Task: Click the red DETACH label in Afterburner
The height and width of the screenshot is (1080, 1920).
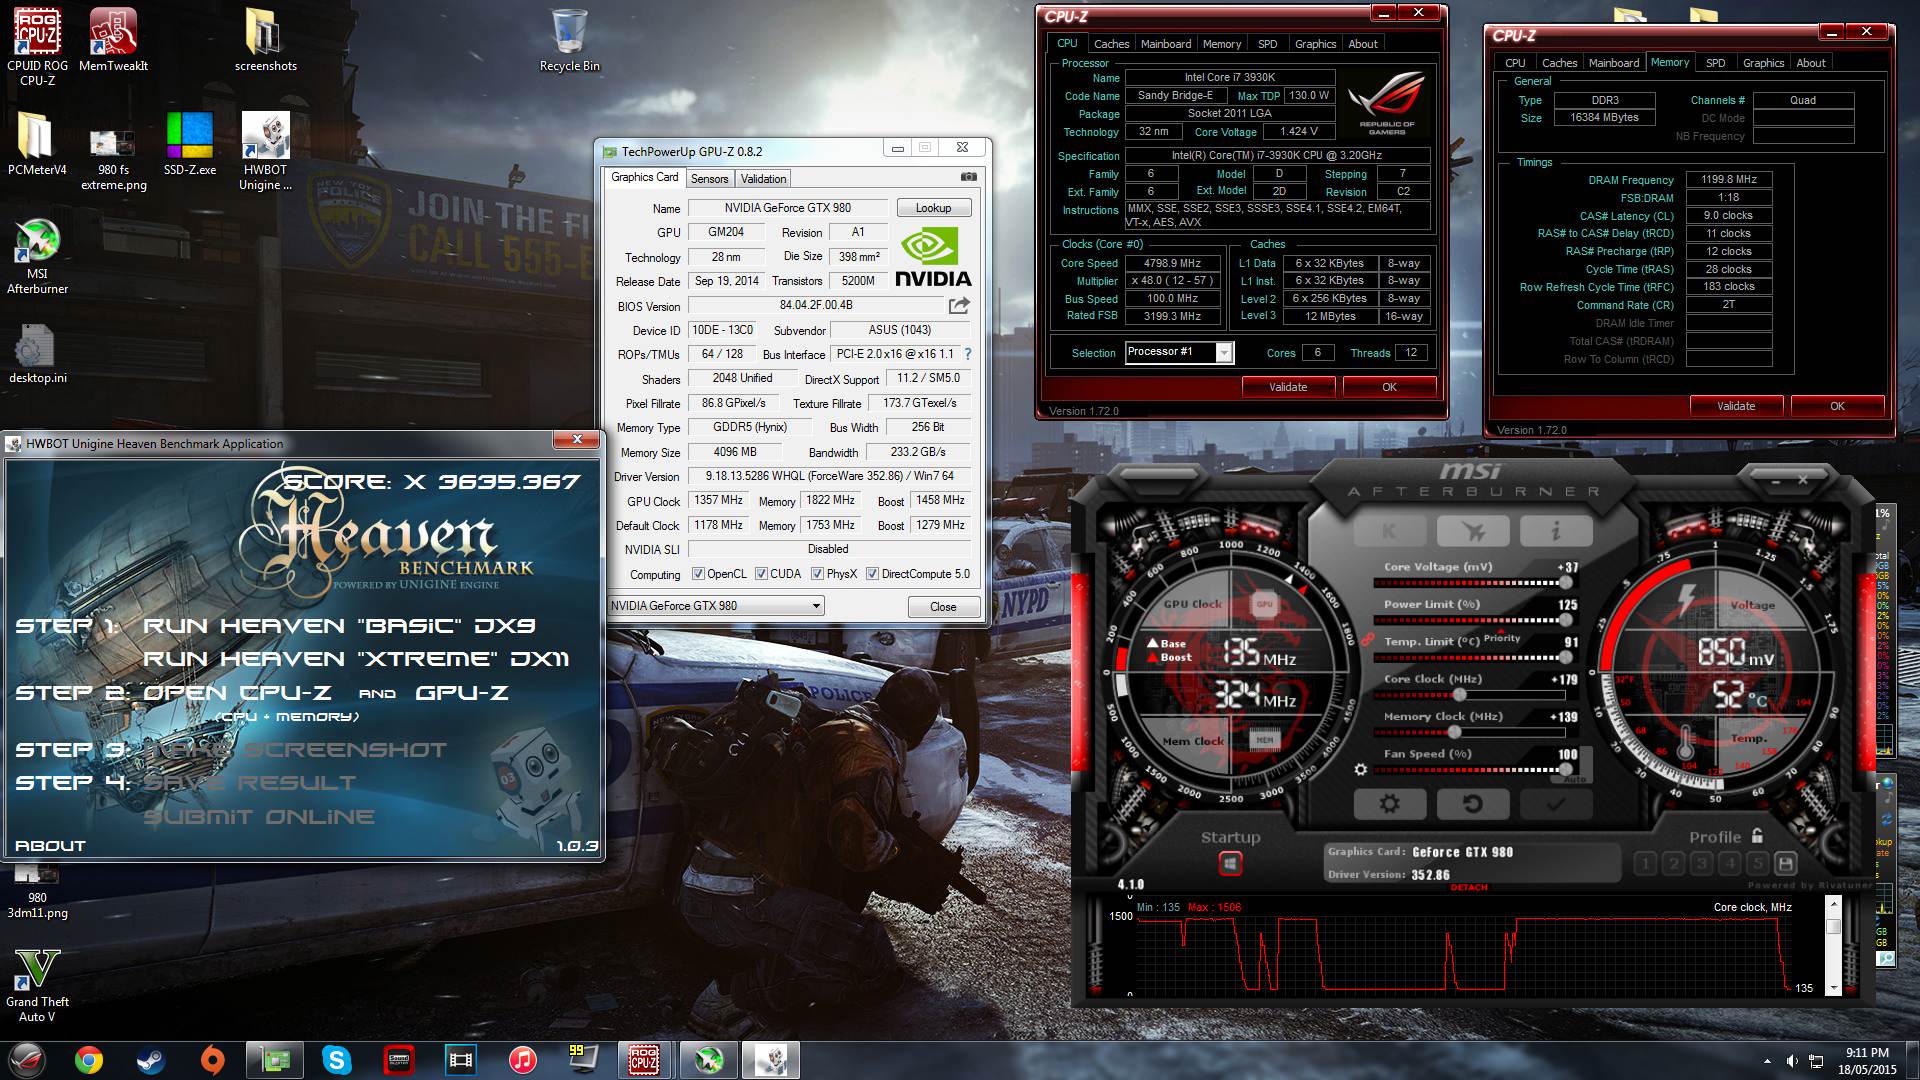Action: (x=1469, y=888)
